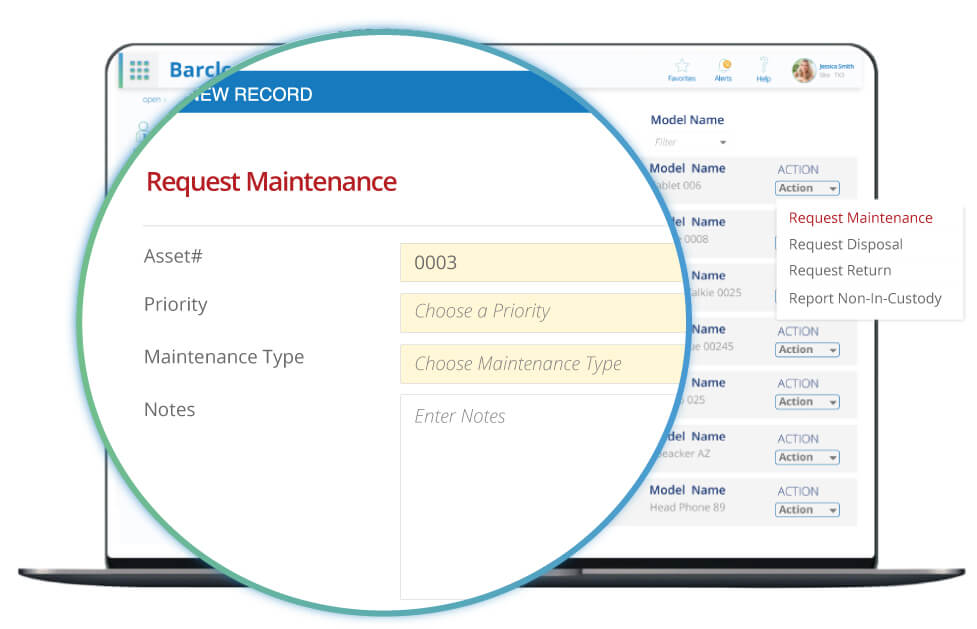Viewport: 977px width, 629px height.
Task: Open the Action dropdown in the AZ row
Action: (x=807, y=458)
